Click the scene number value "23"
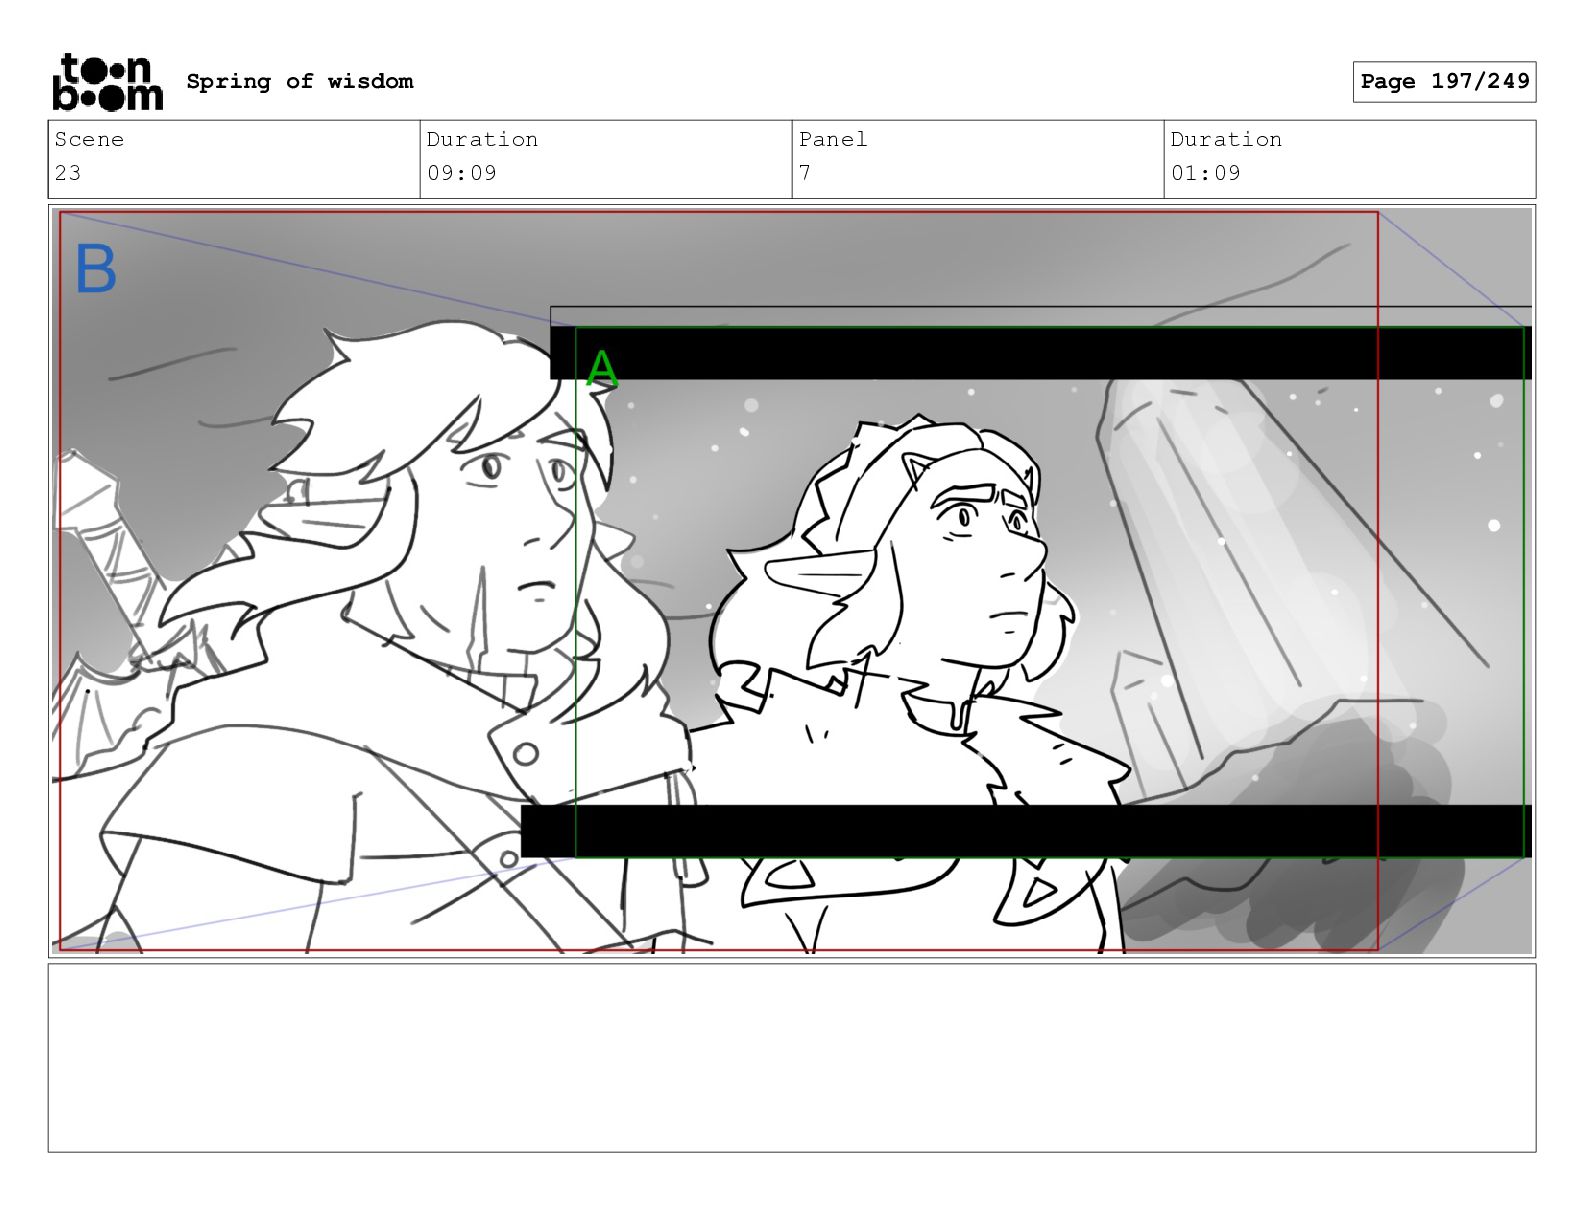Screen dimensions: 1584x1224 coord(68,173)
